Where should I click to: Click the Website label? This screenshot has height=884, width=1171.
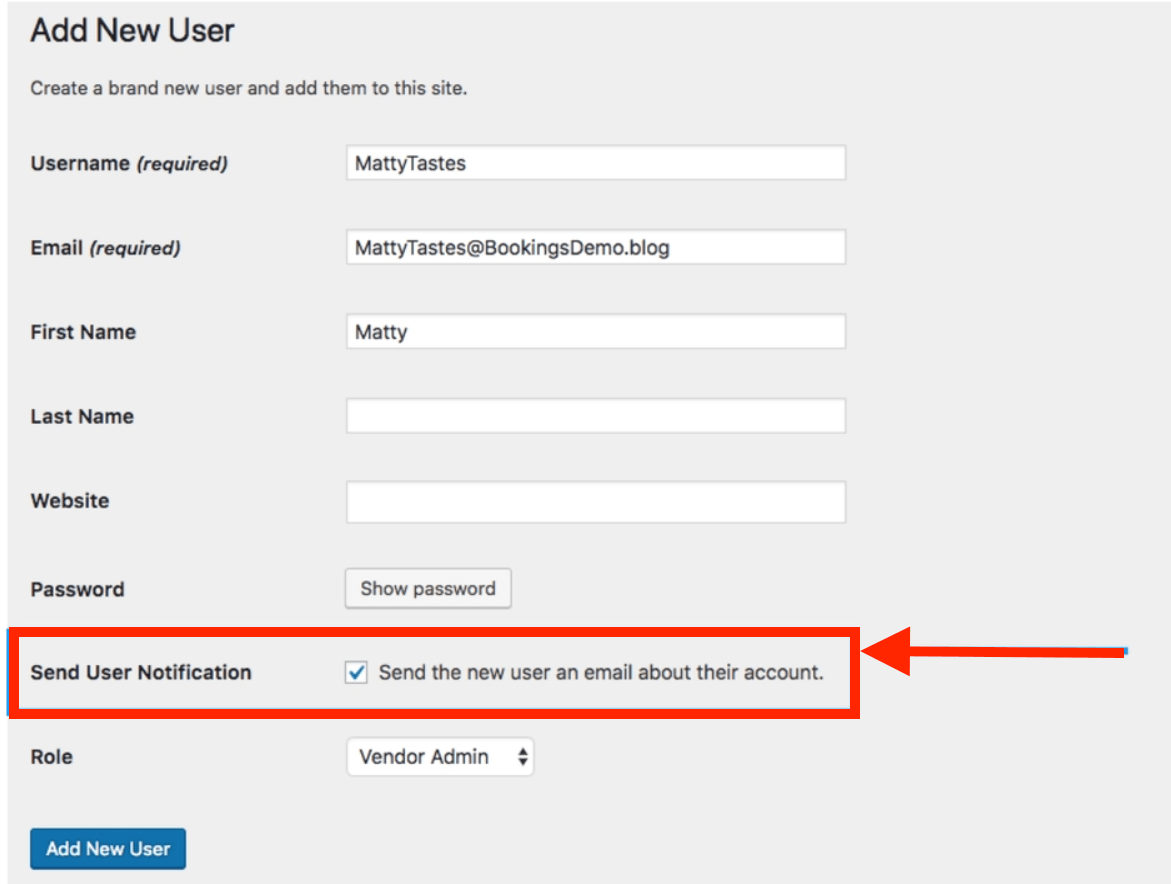(70, 501)
